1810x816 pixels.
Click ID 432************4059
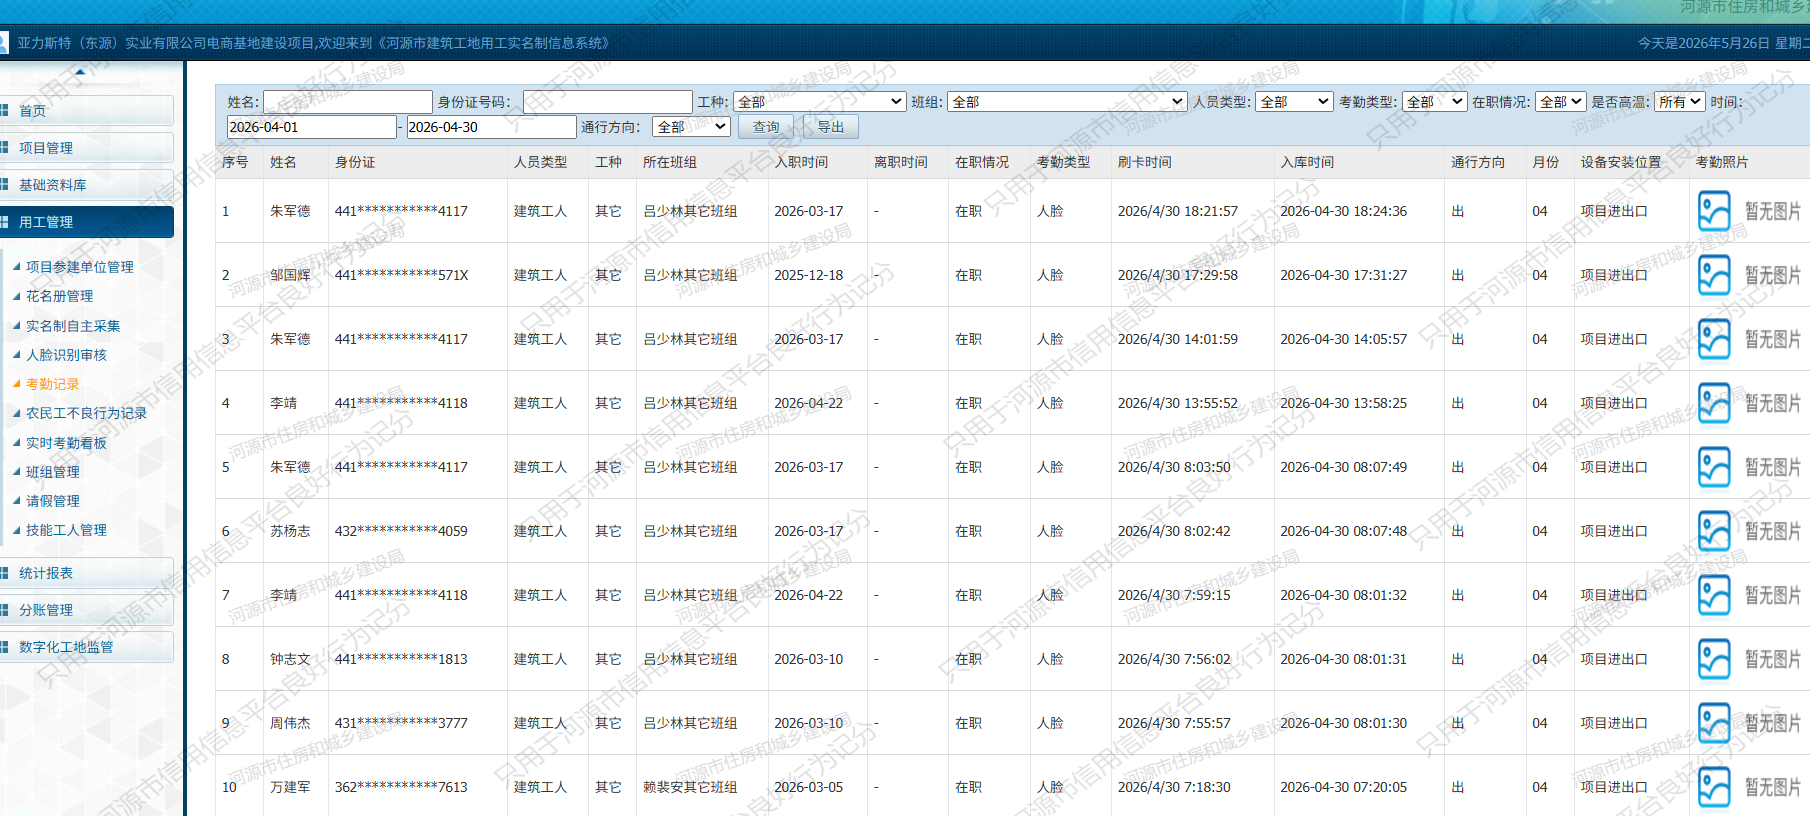tap(401, 531)
